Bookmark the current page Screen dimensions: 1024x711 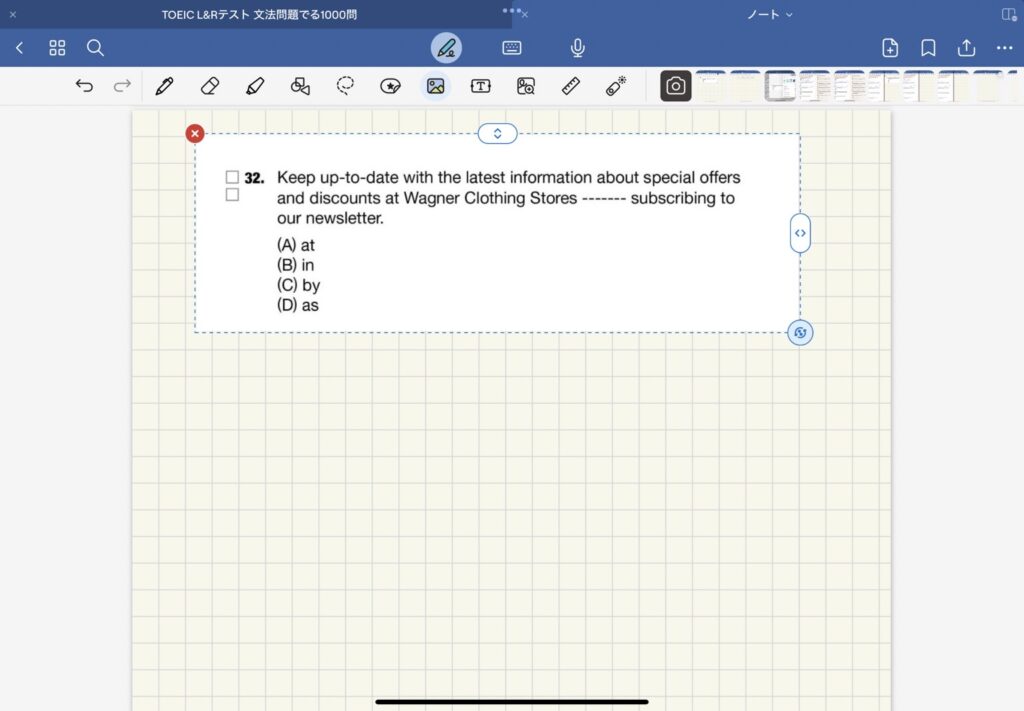pos(928,48)
